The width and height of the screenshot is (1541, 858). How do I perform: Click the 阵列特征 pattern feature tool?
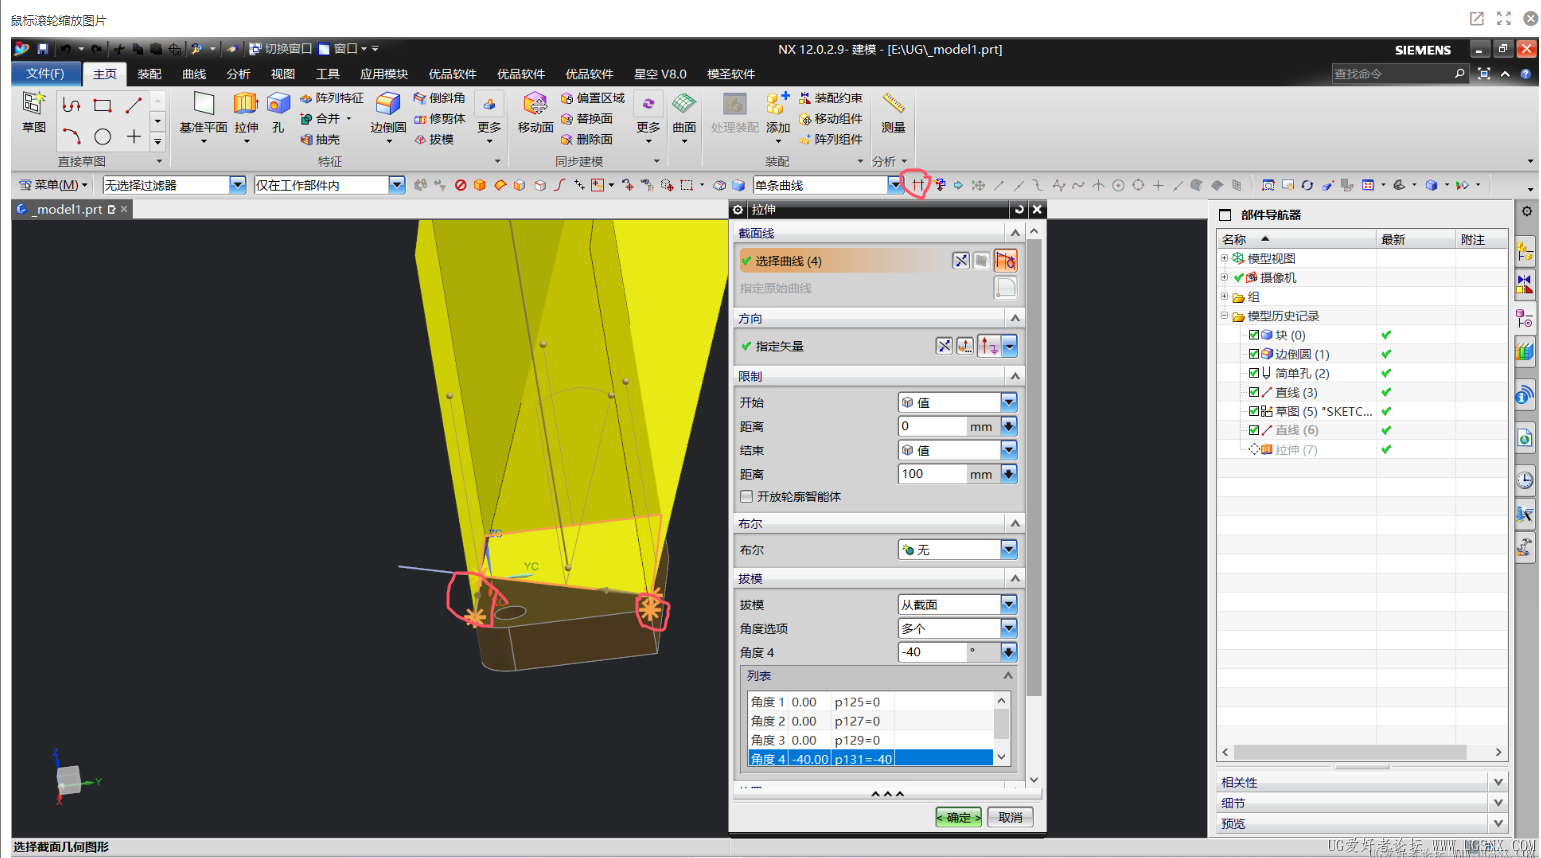tap(331, 98)
